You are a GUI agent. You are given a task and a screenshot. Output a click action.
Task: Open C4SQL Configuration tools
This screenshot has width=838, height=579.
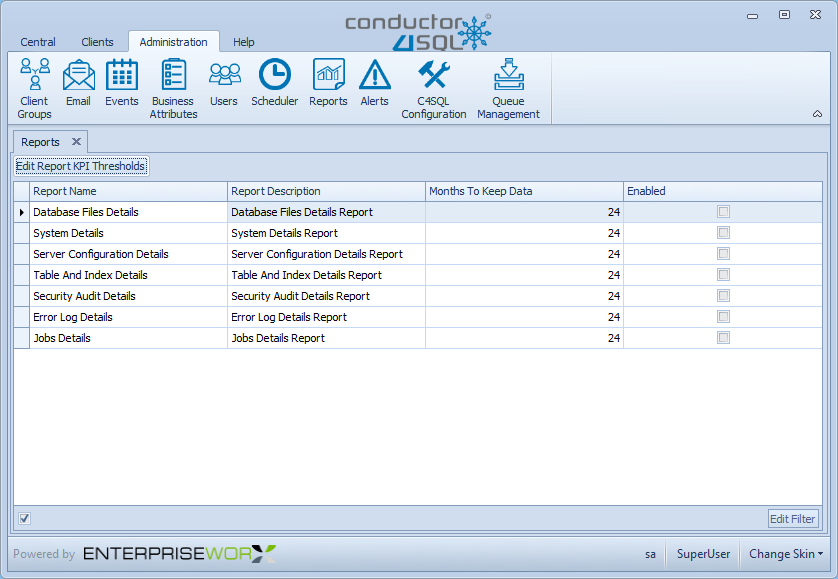click(x=433, y=89)
